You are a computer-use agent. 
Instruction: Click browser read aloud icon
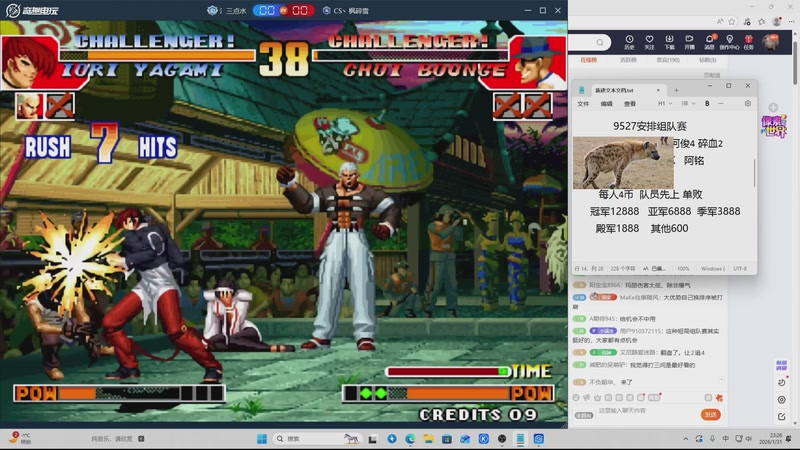pos(720,21)
